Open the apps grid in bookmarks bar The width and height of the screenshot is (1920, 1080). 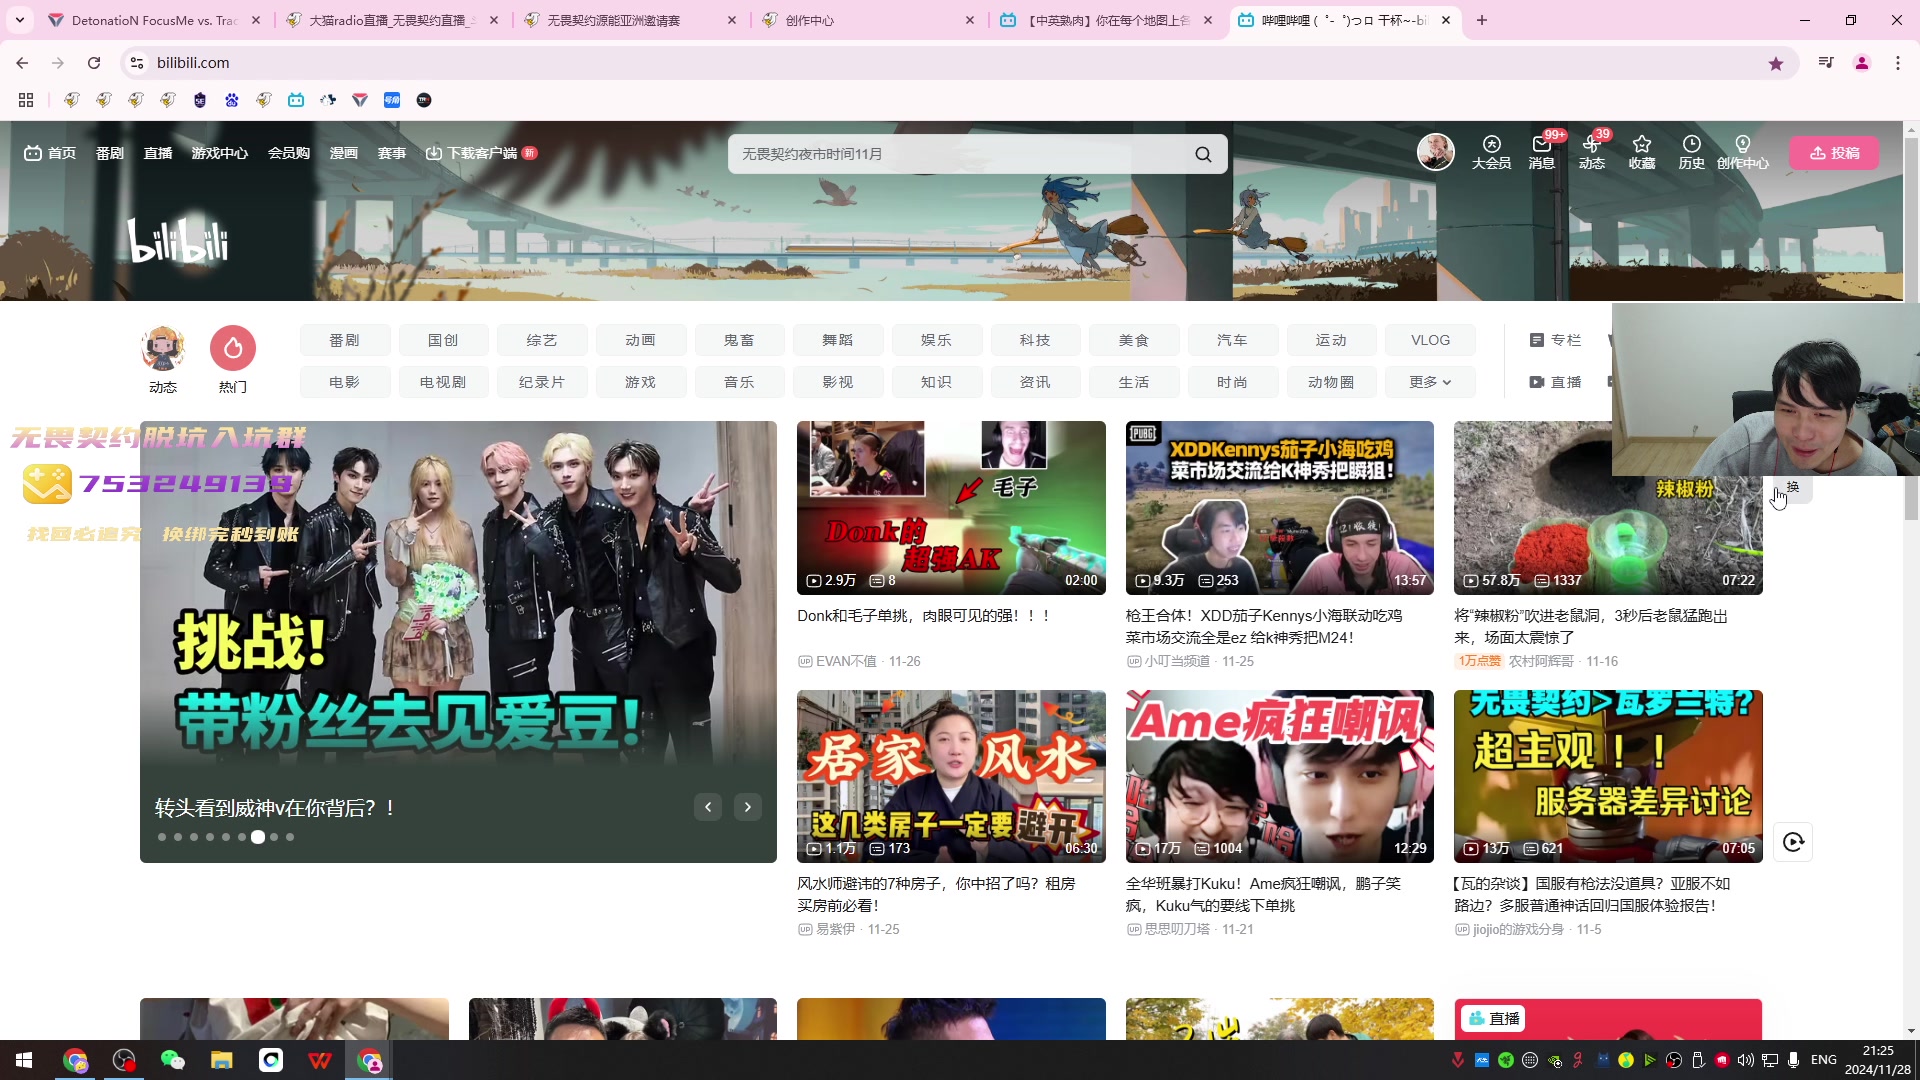tap(26, 100)
